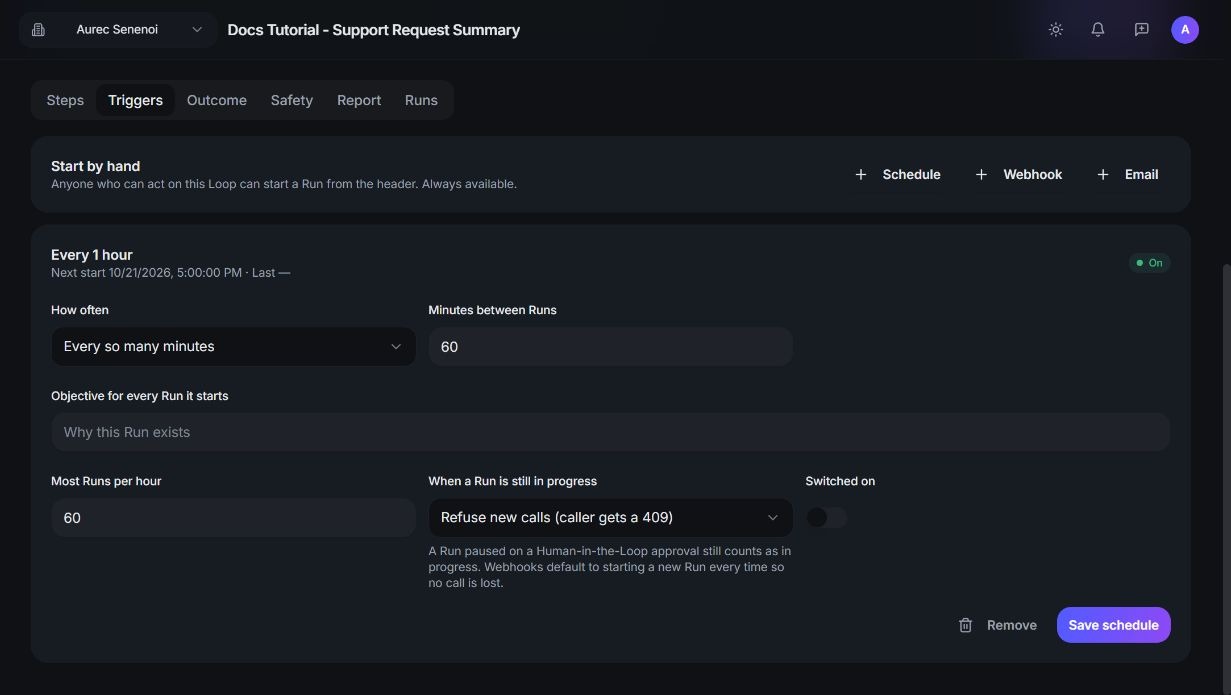This screenshot has height=695, width=1231.
Task: Open the Runs tab
Action: click(421, 100)
